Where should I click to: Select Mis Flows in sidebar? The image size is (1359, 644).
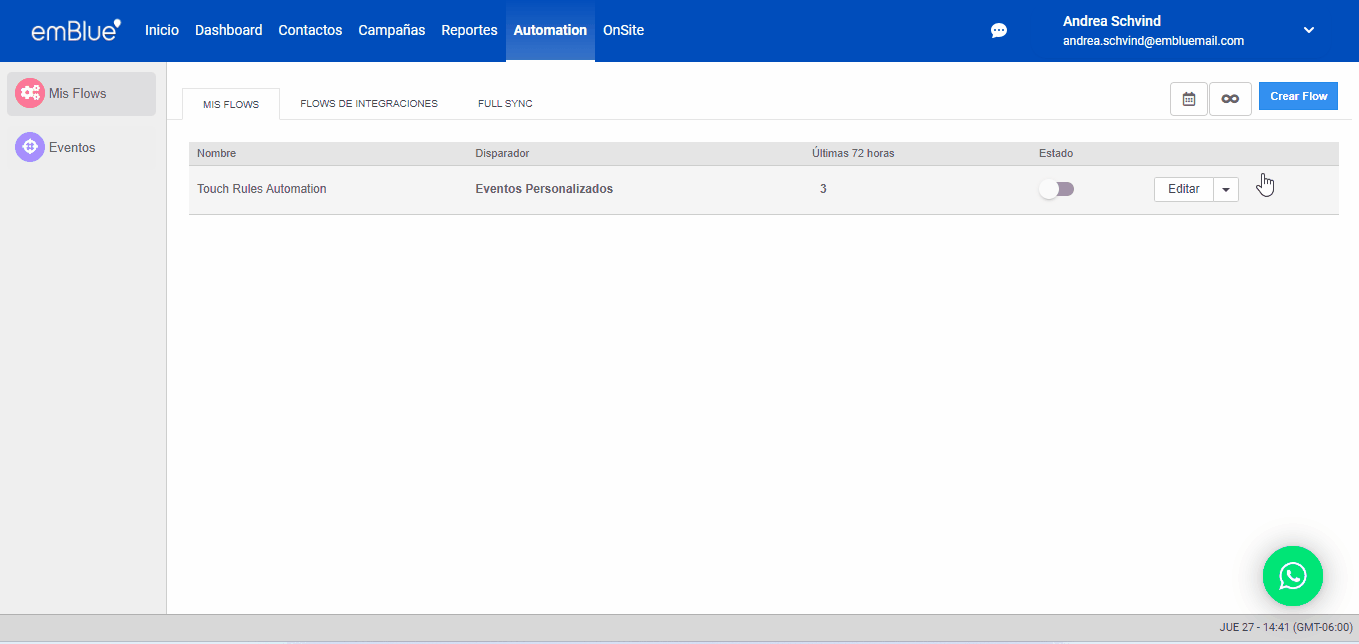coord(81,93)
